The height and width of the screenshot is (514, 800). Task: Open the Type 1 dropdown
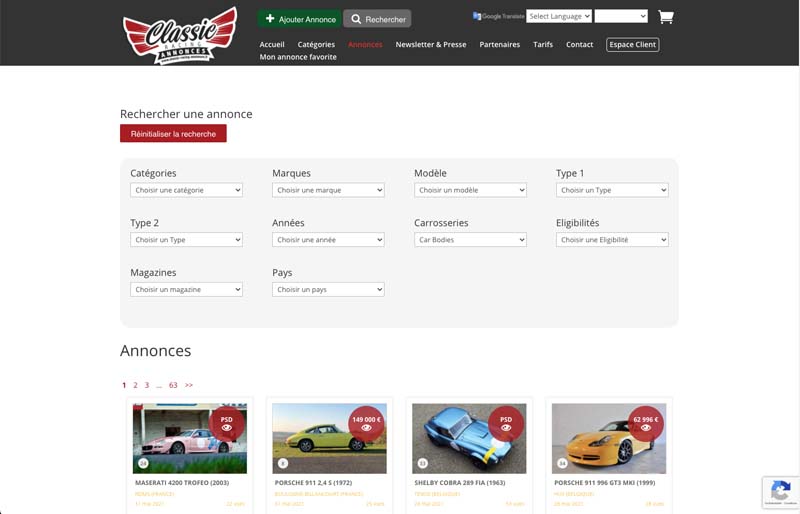tap(612, 190)
